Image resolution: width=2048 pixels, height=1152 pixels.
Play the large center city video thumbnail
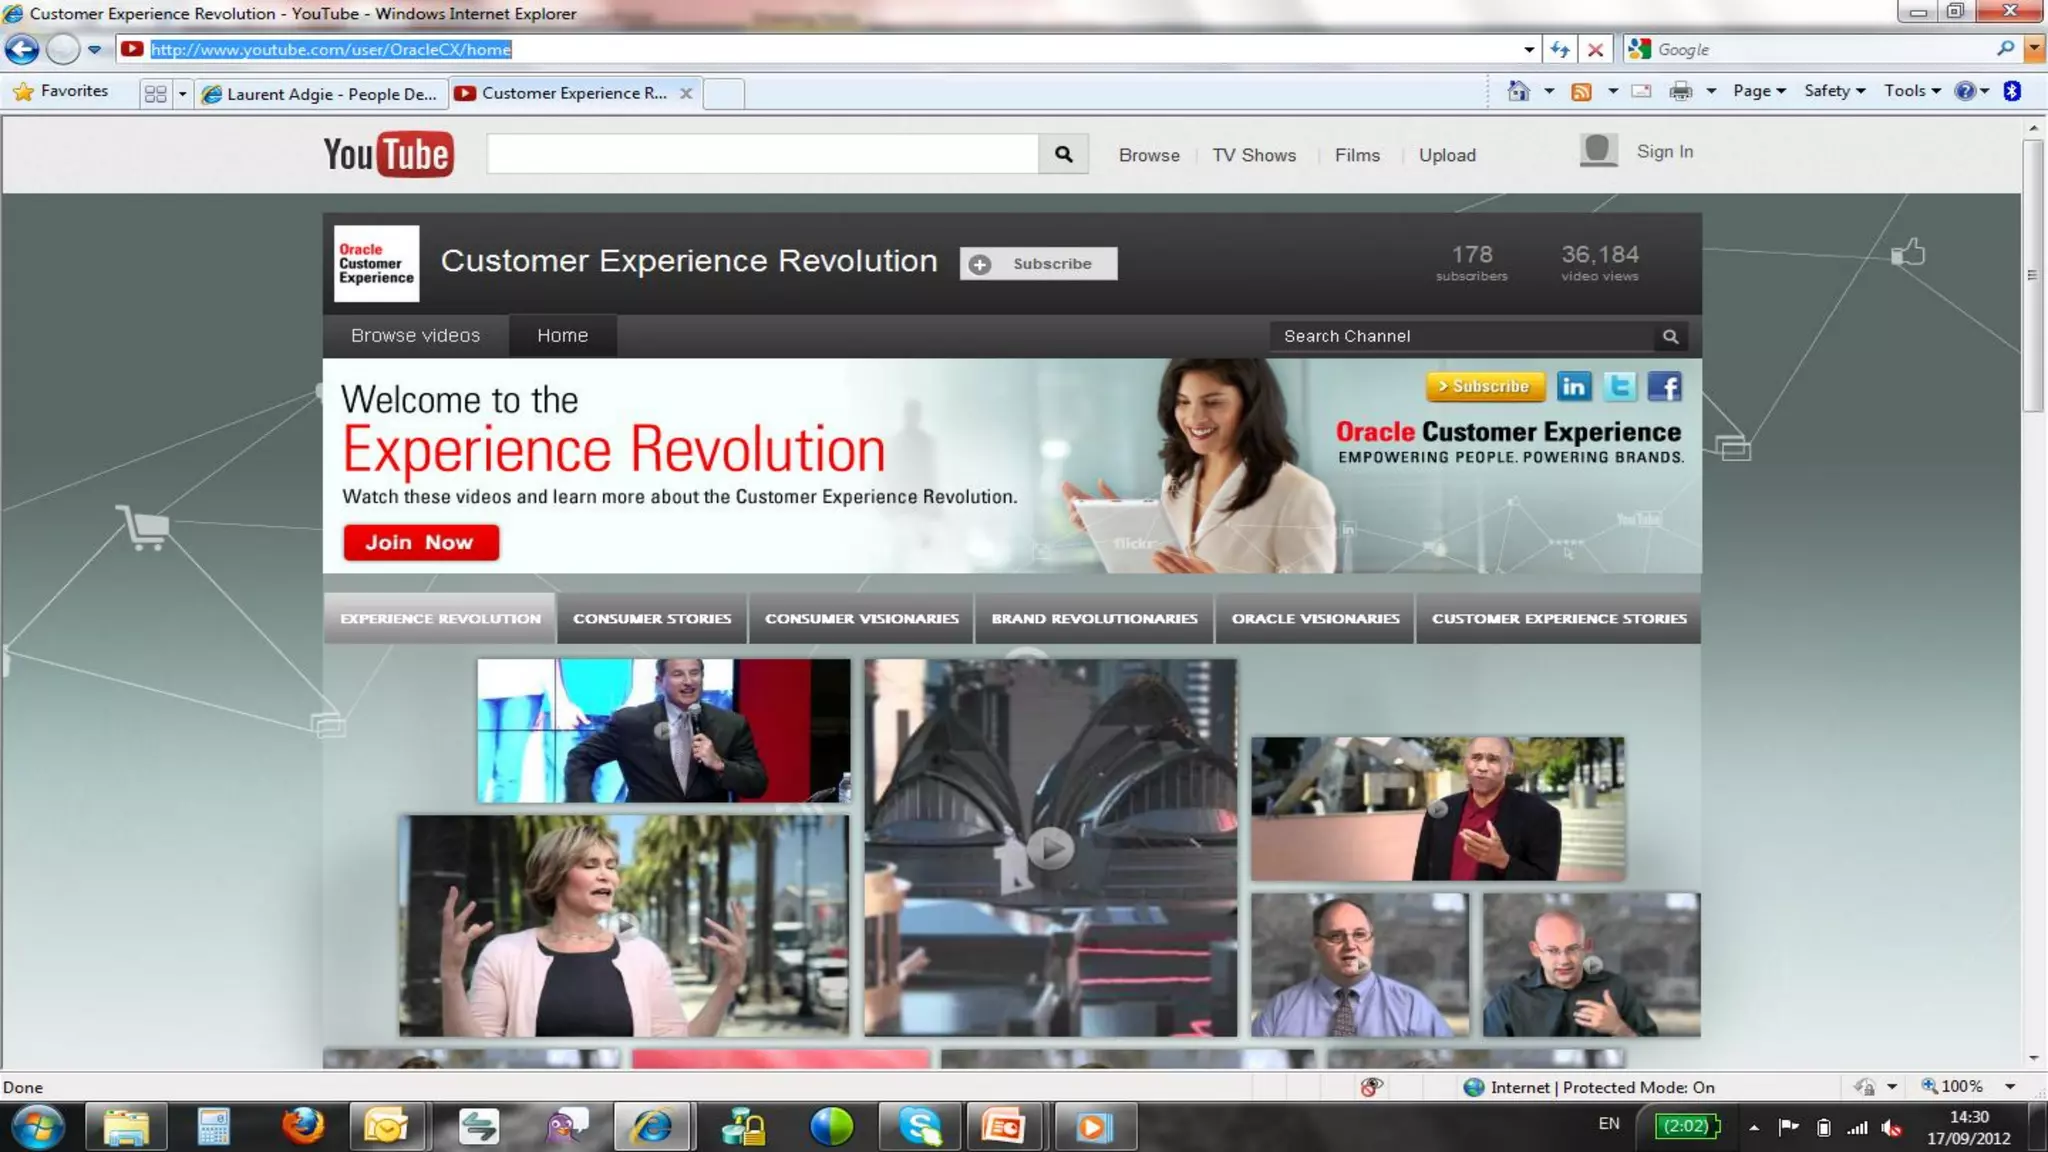click(1050, 848)
